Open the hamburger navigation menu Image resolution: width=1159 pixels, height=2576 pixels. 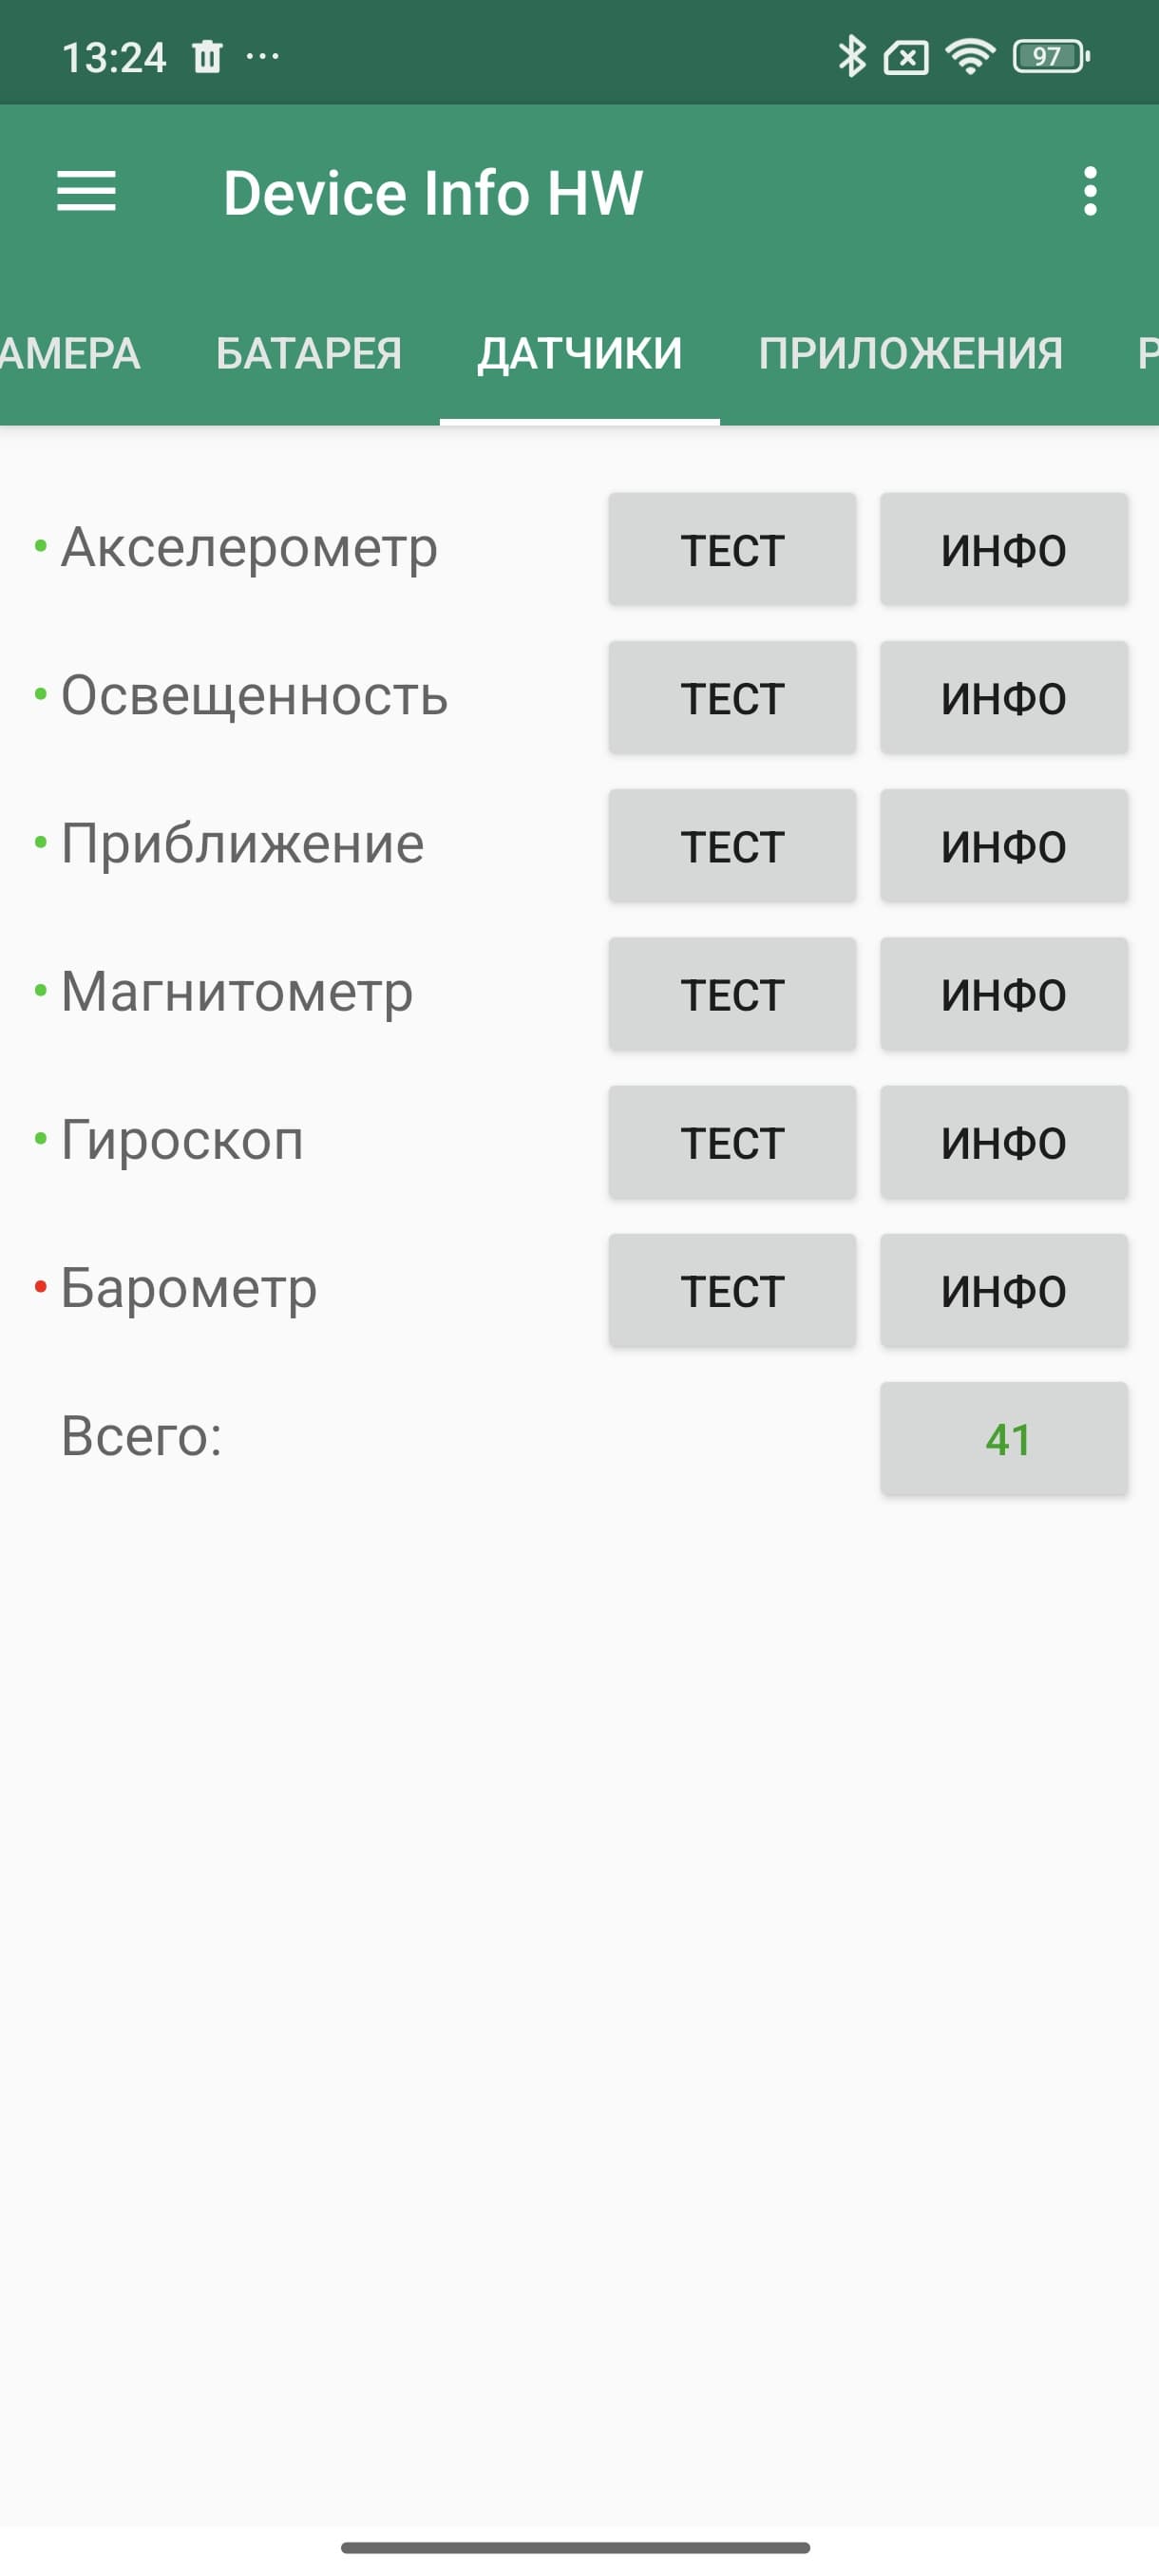pyautogui.click(x=86, y=191)
